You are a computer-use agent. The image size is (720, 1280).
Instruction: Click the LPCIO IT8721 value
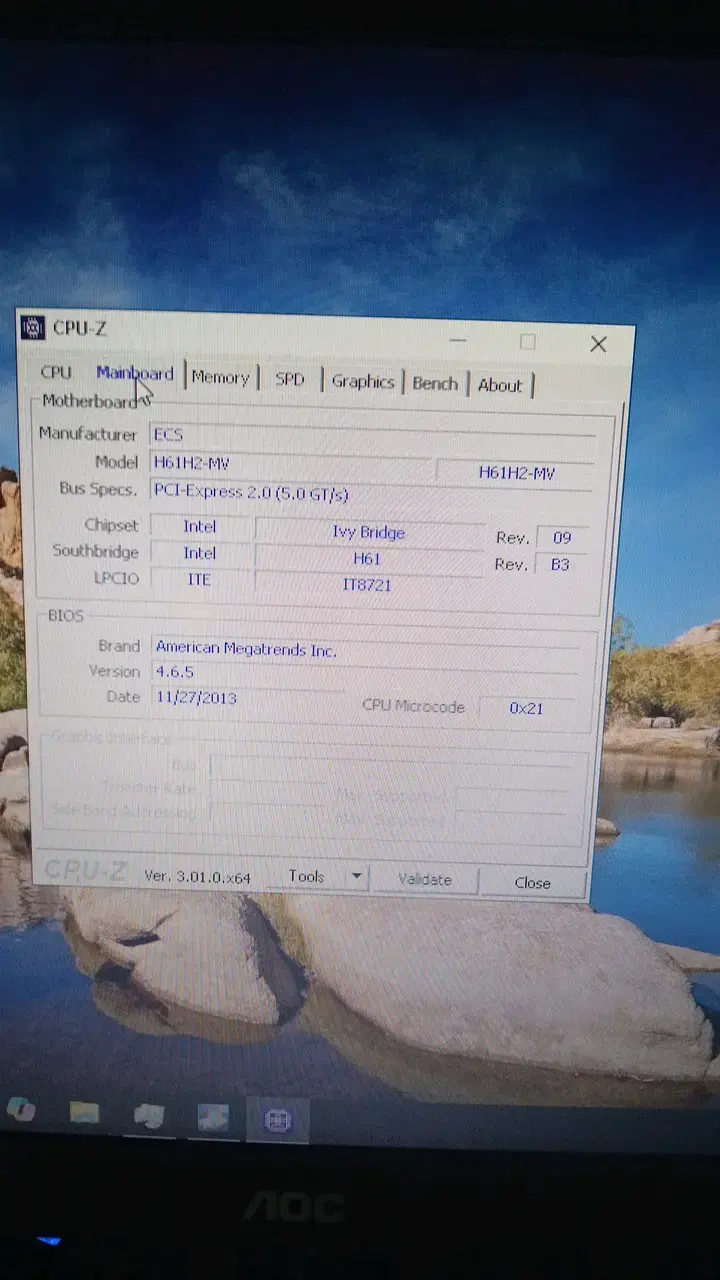coord(367,584)
